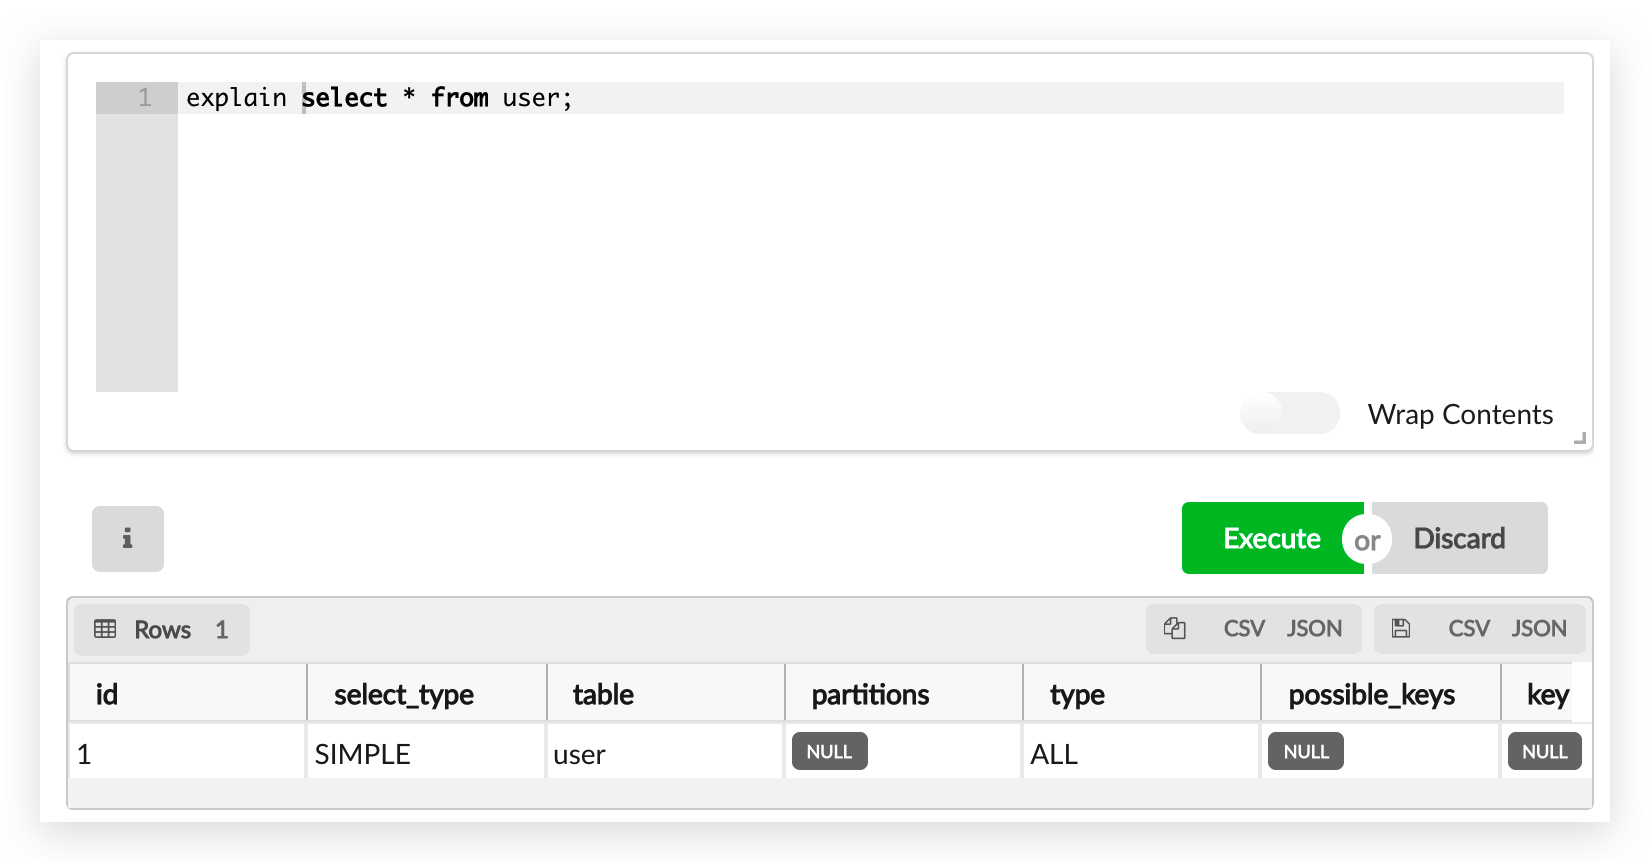Click the NULL badge under partitions
The height and width of the screenshot is (862, 1650).
tap(829, 752)
